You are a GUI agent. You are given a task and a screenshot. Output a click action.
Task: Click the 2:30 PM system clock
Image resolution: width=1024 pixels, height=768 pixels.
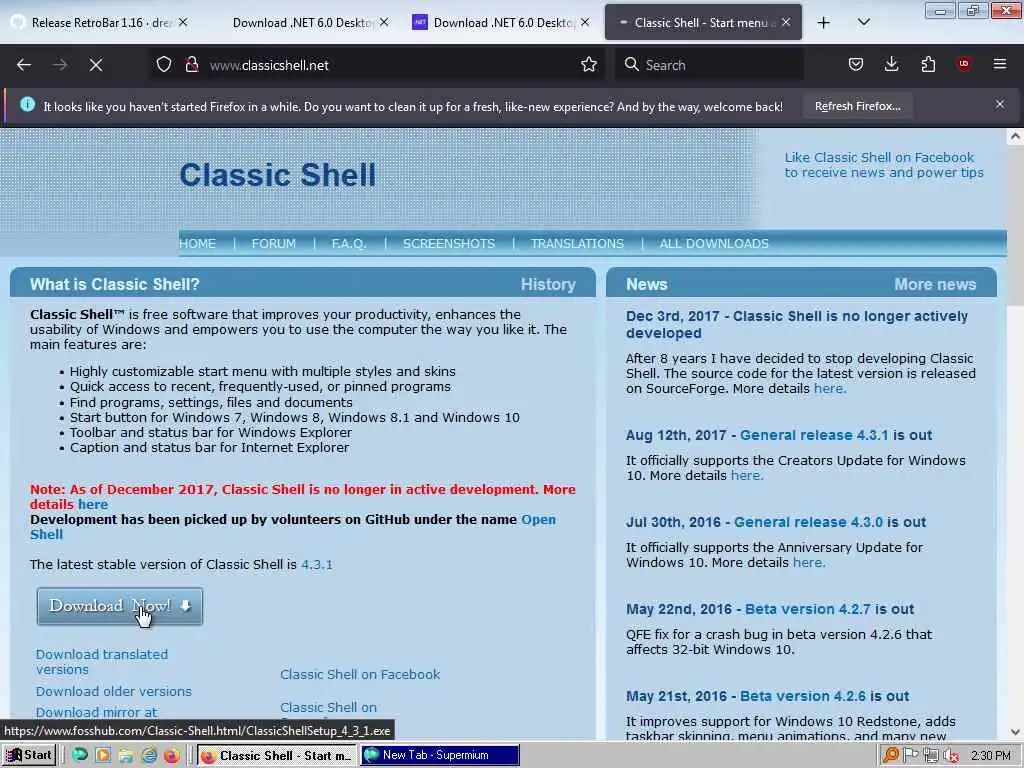pos(991,756)
